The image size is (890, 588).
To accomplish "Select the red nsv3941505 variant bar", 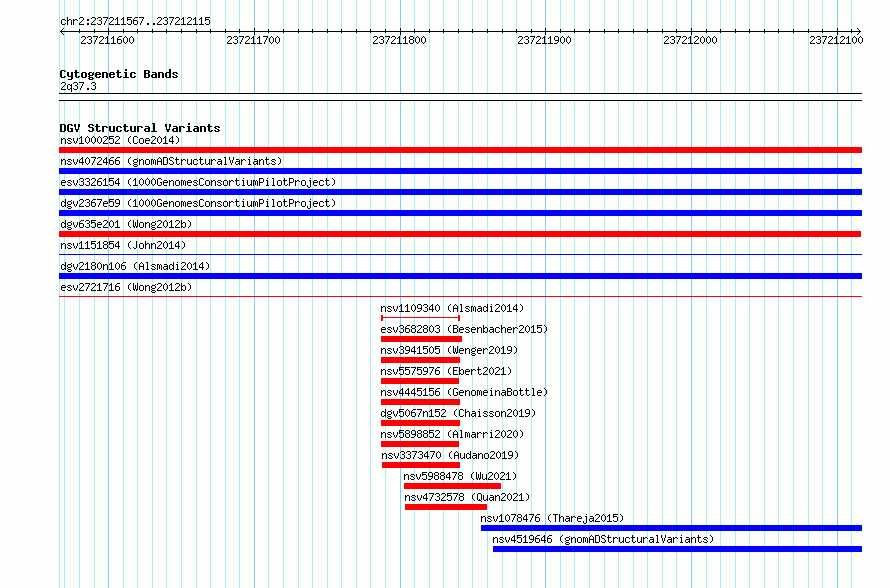I will pyautogui.click(x=421, y=360).
